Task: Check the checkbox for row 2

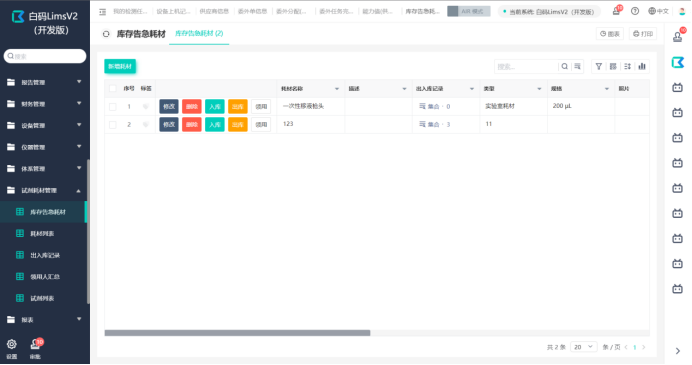Action: tap(113, 124)
